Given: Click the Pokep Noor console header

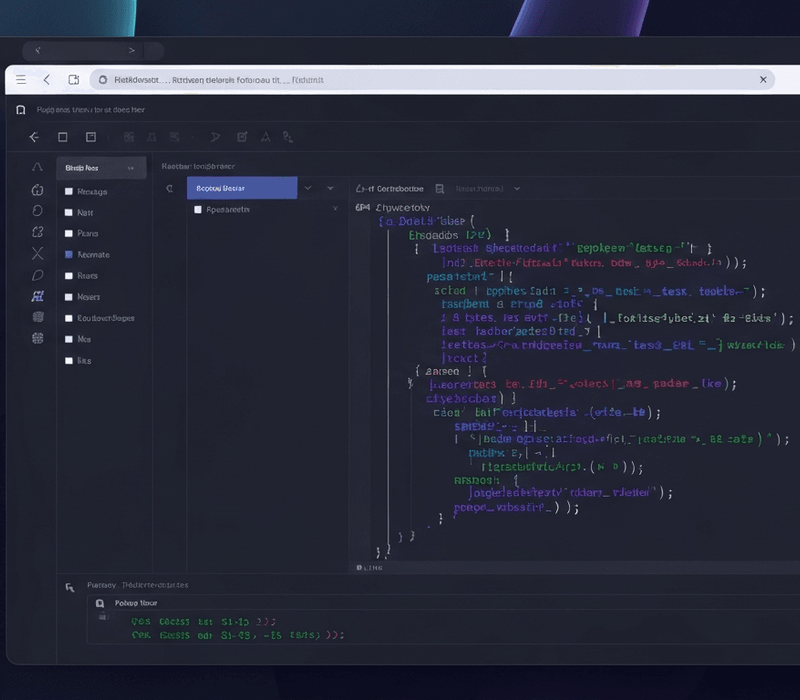Looking at the screenshot, I should click(x=136, y=603).
